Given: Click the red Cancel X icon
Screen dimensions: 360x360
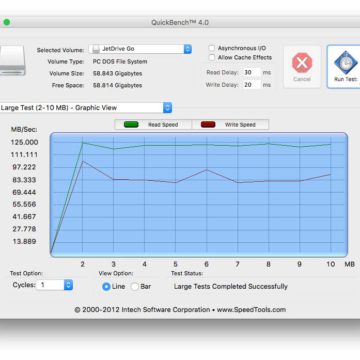Looking at the screenshot, I should (302, 63).
